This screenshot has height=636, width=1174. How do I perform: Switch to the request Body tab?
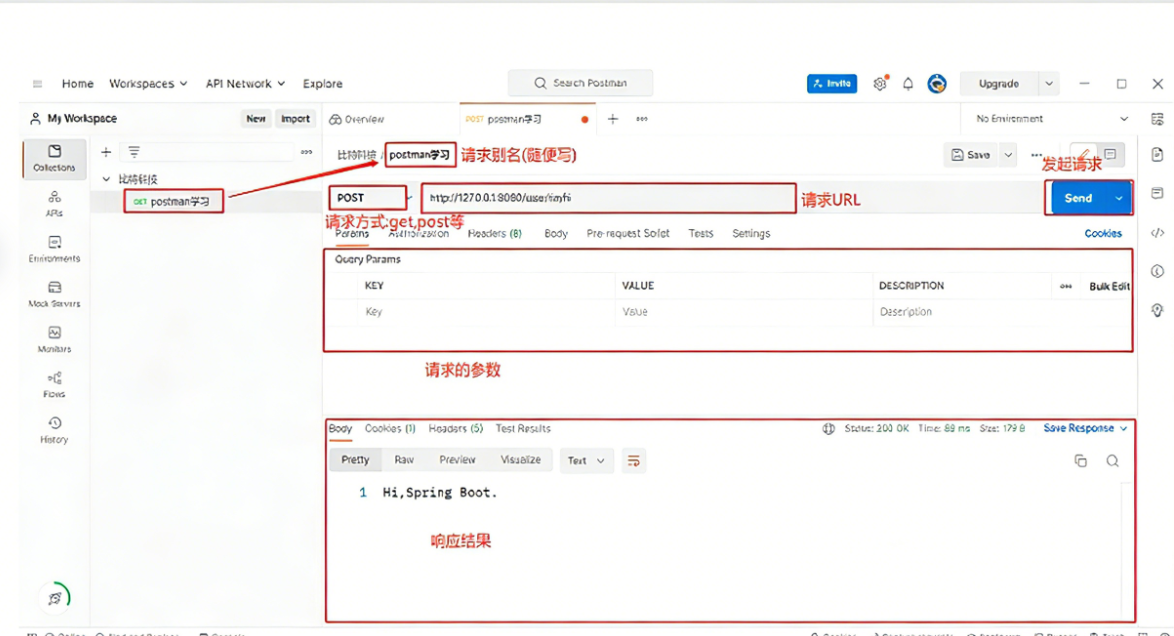(x=556, y=234)
